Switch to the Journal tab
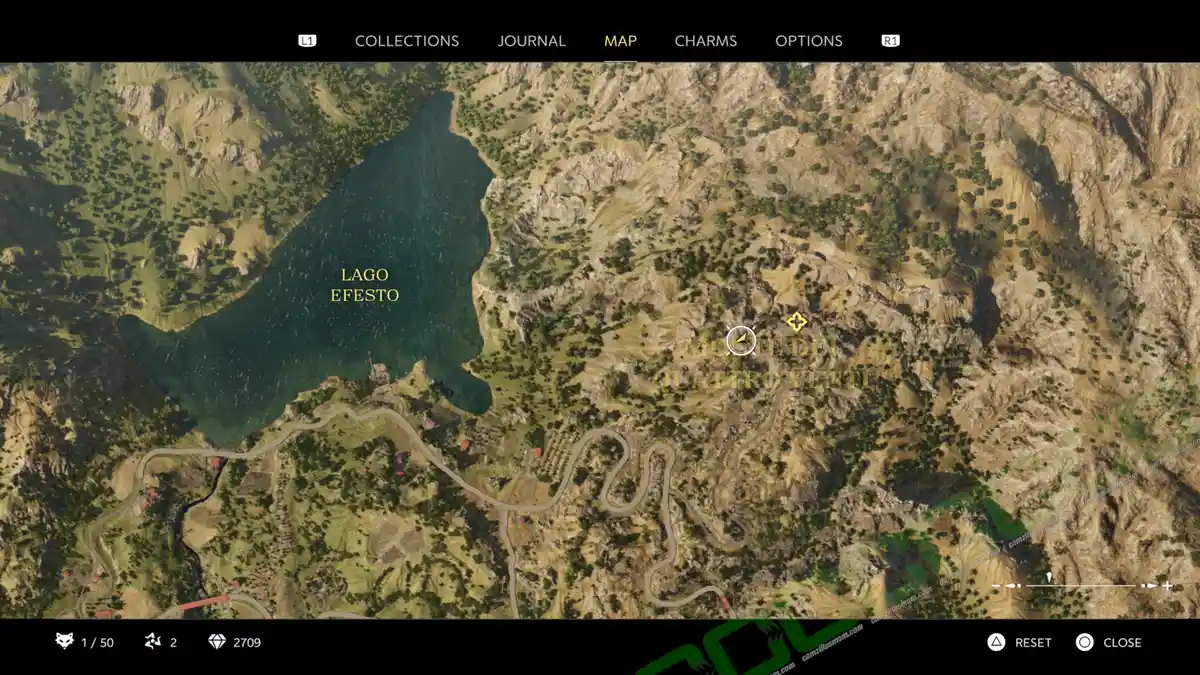This screenshot has width=1200, height=675. (x=532, y=41)
